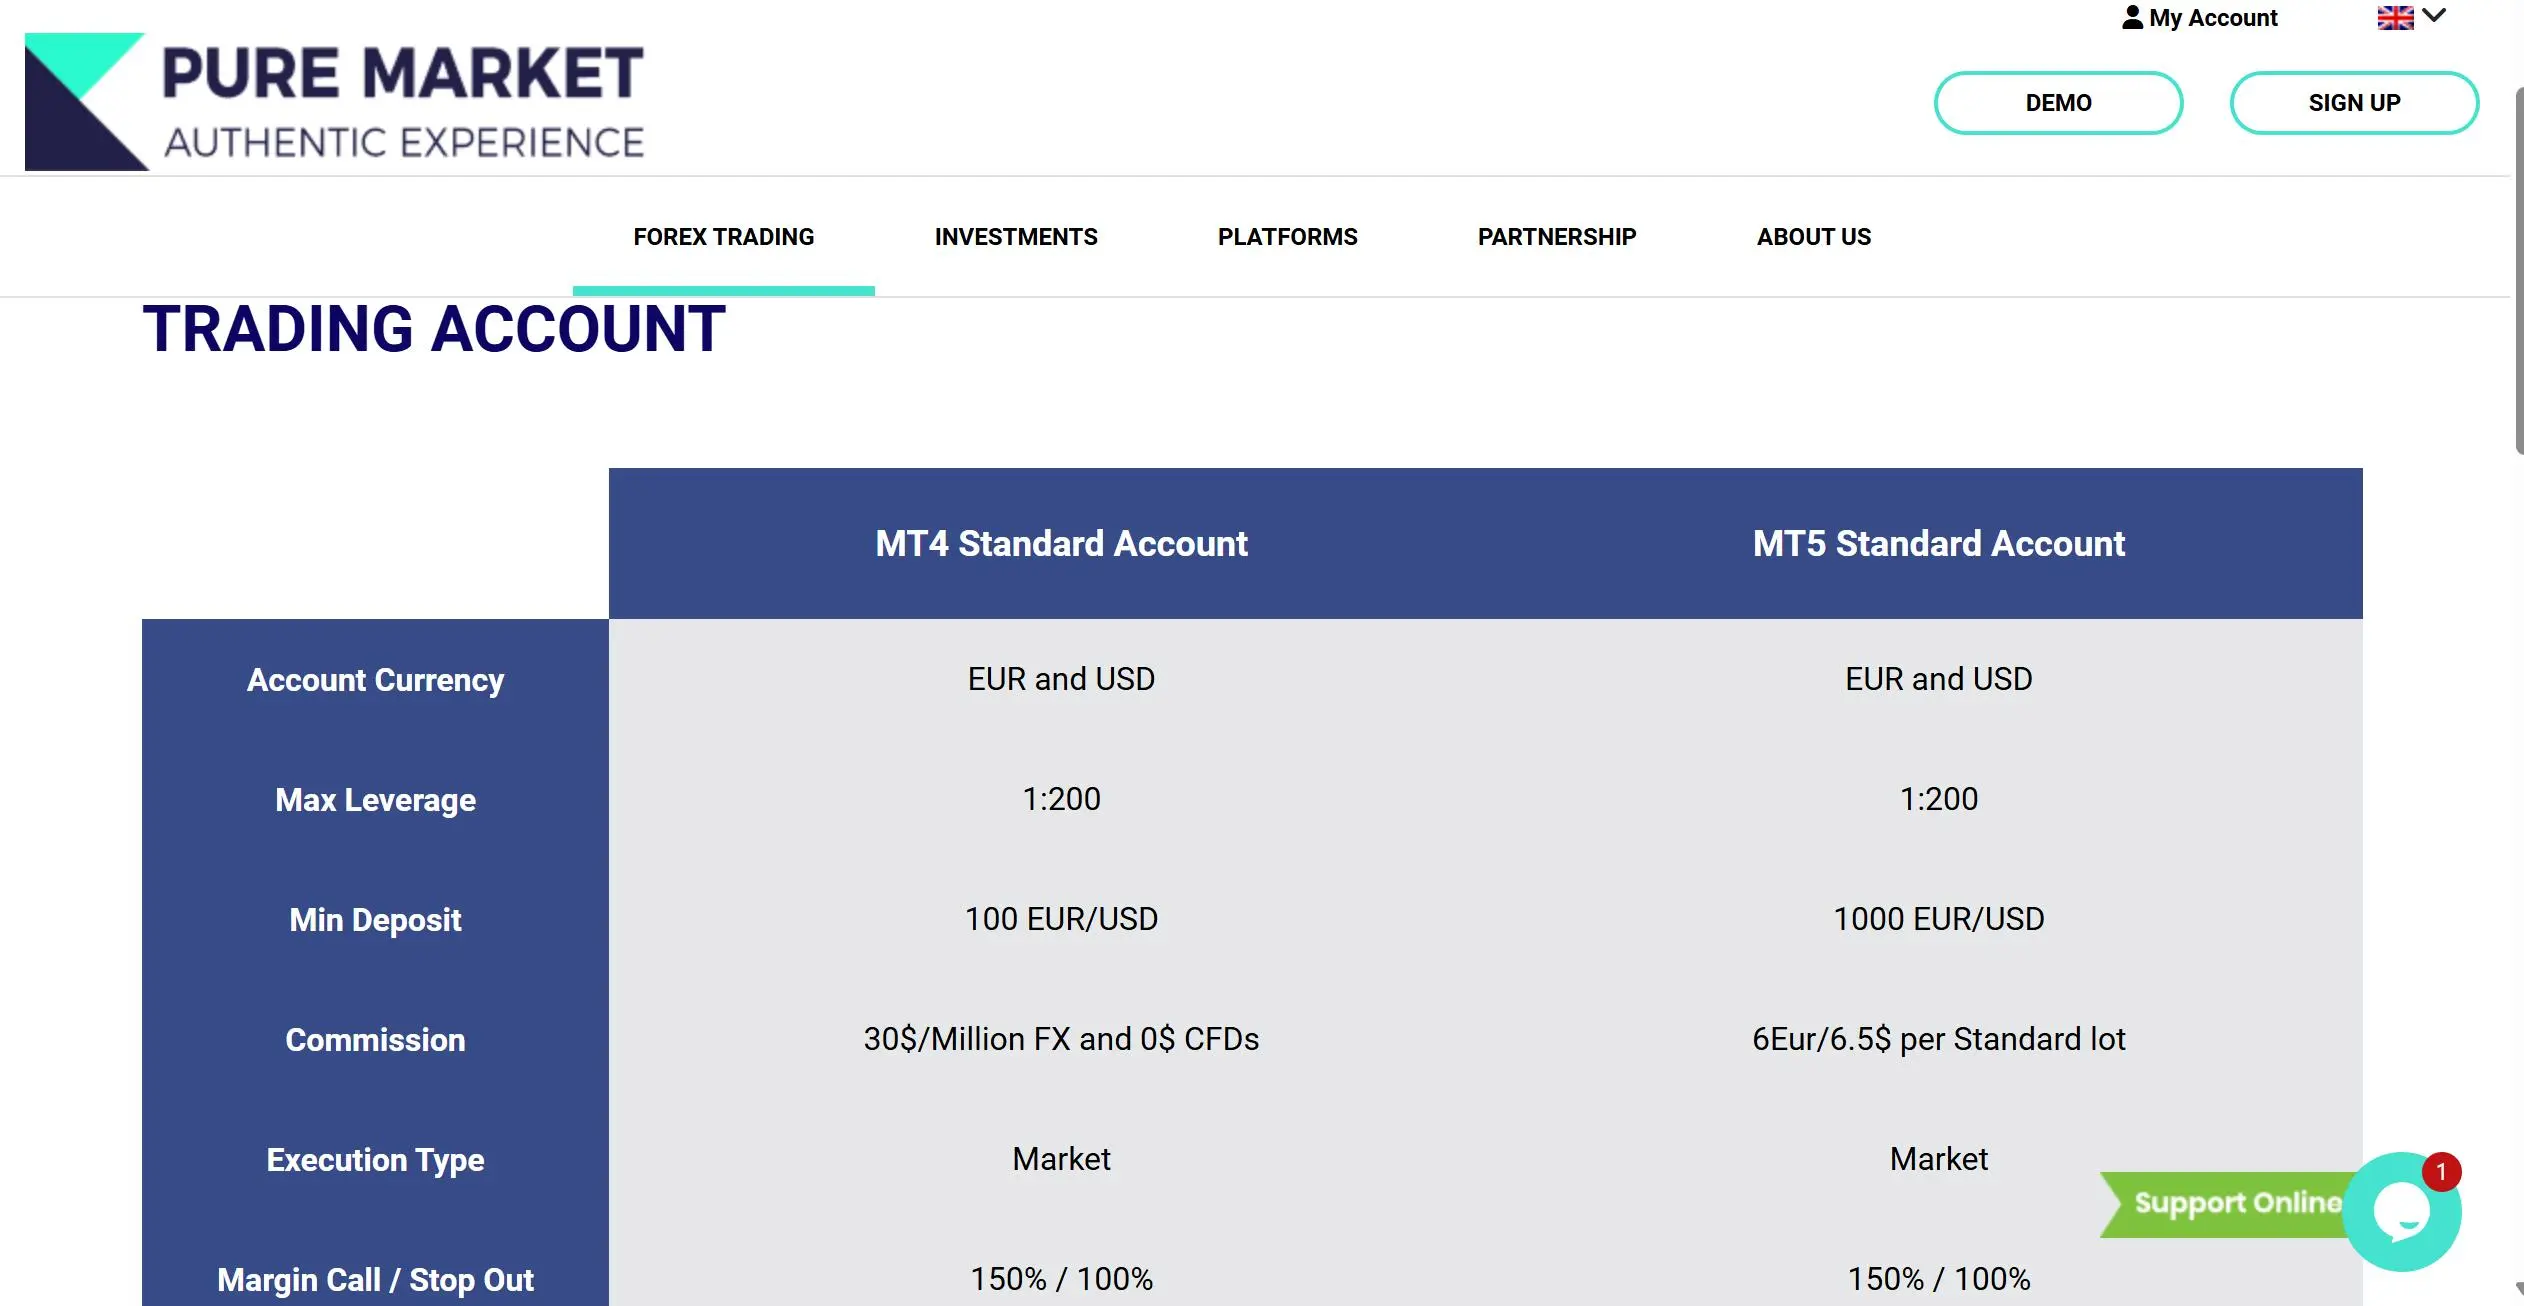This screenshot has height=1306, width=2524.
Task: Click the DEMO button
Action: point(2058,103)
